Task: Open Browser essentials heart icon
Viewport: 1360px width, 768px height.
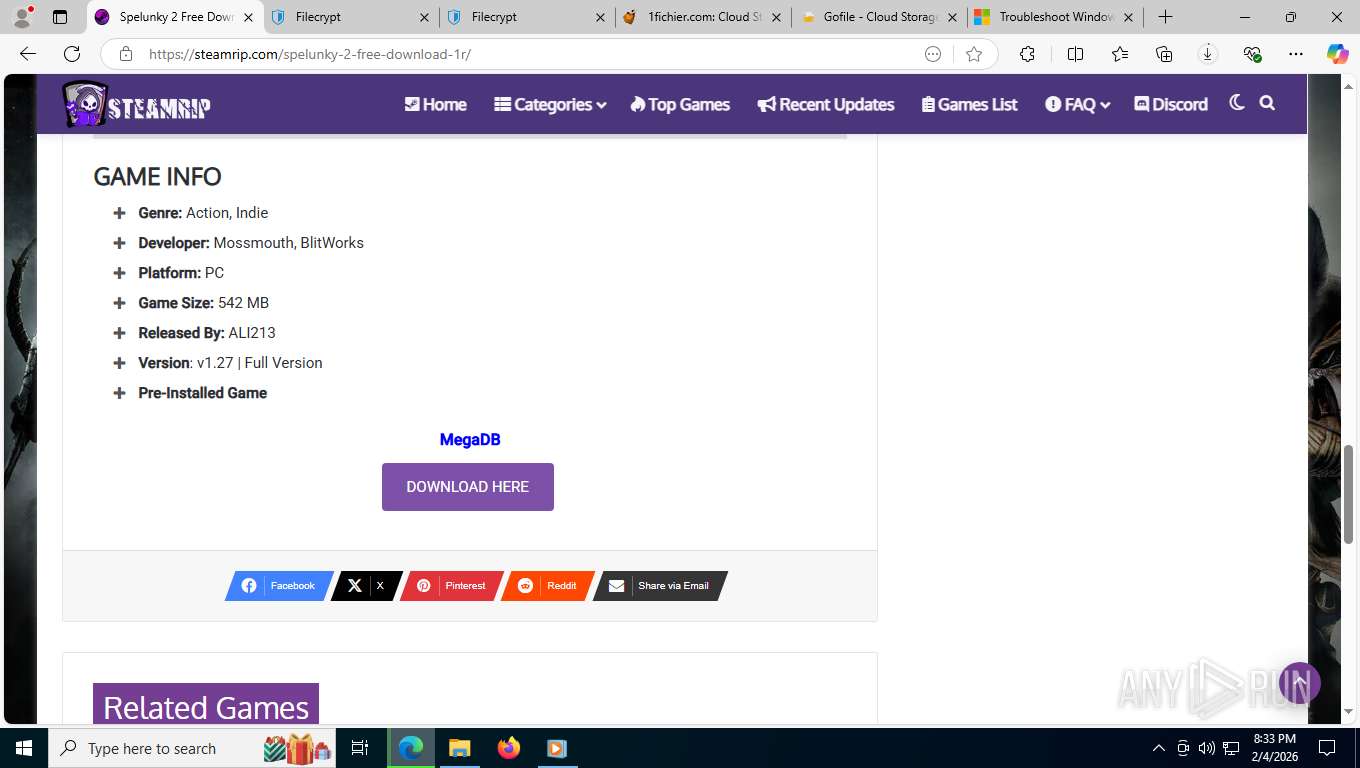Action: 1252,54
